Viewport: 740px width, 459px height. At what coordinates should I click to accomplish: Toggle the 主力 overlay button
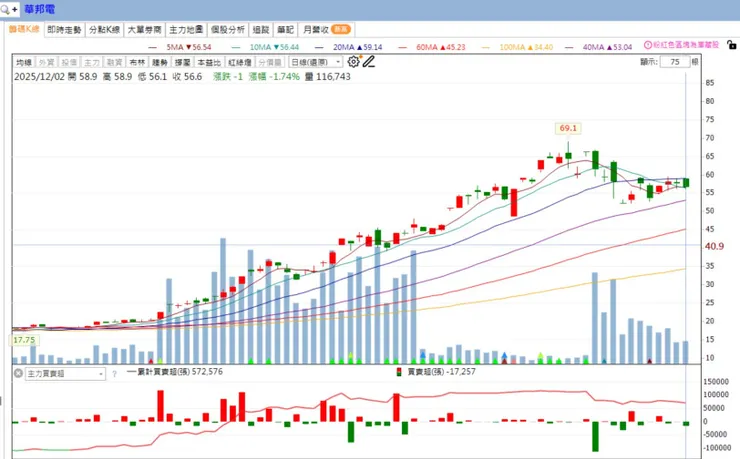[92, 62]
